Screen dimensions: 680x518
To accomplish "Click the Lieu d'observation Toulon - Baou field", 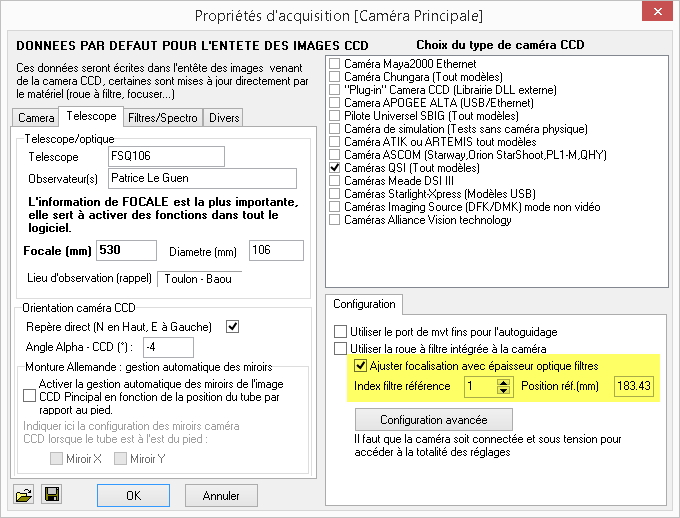I will [x=199, y=279].
